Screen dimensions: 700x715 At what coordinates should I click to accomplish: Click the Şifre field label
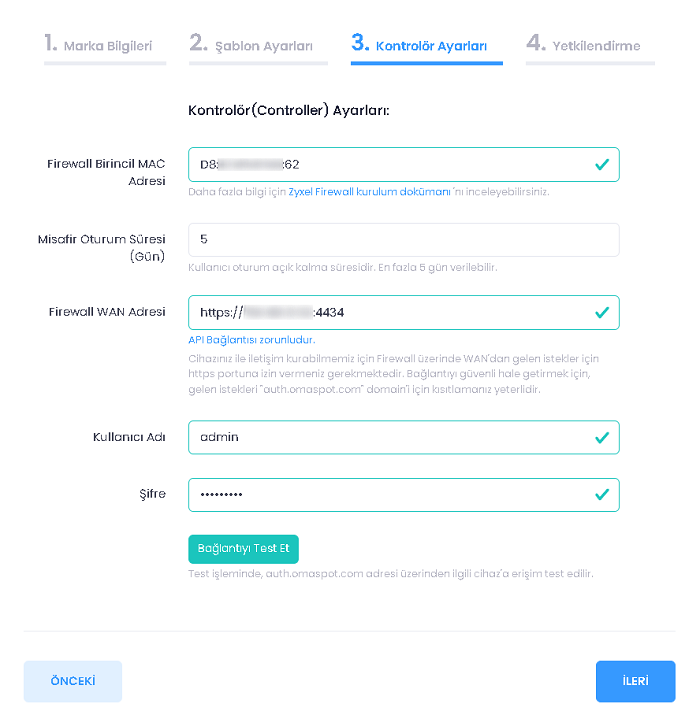[x=152, y=494]
